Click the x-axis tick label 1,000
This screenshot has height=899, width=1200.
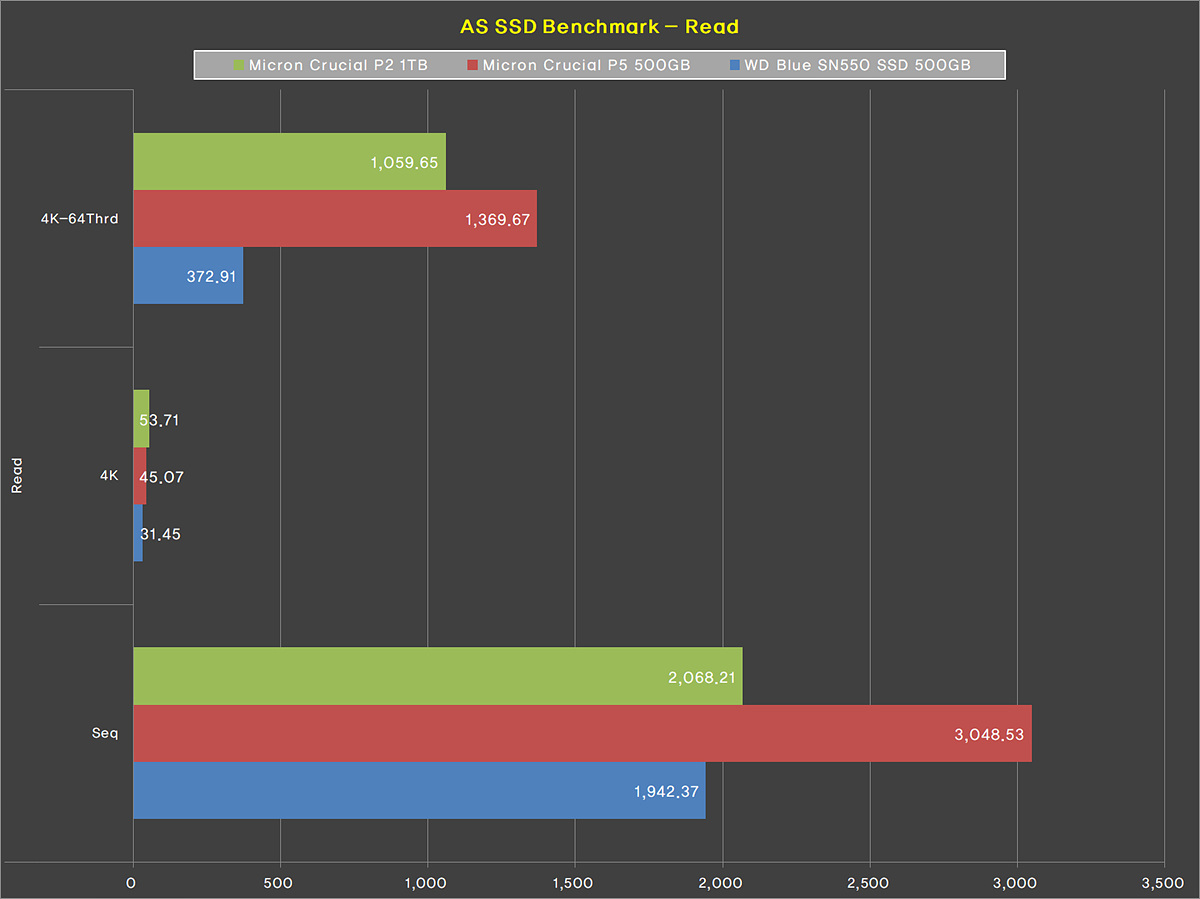427,883
